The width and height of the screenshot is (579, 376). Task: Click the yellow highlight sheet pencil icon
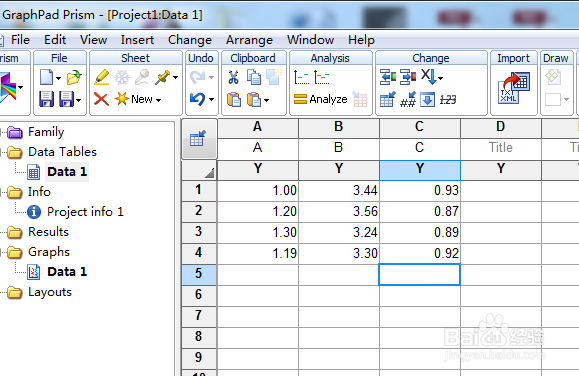[x=102, y=78]
